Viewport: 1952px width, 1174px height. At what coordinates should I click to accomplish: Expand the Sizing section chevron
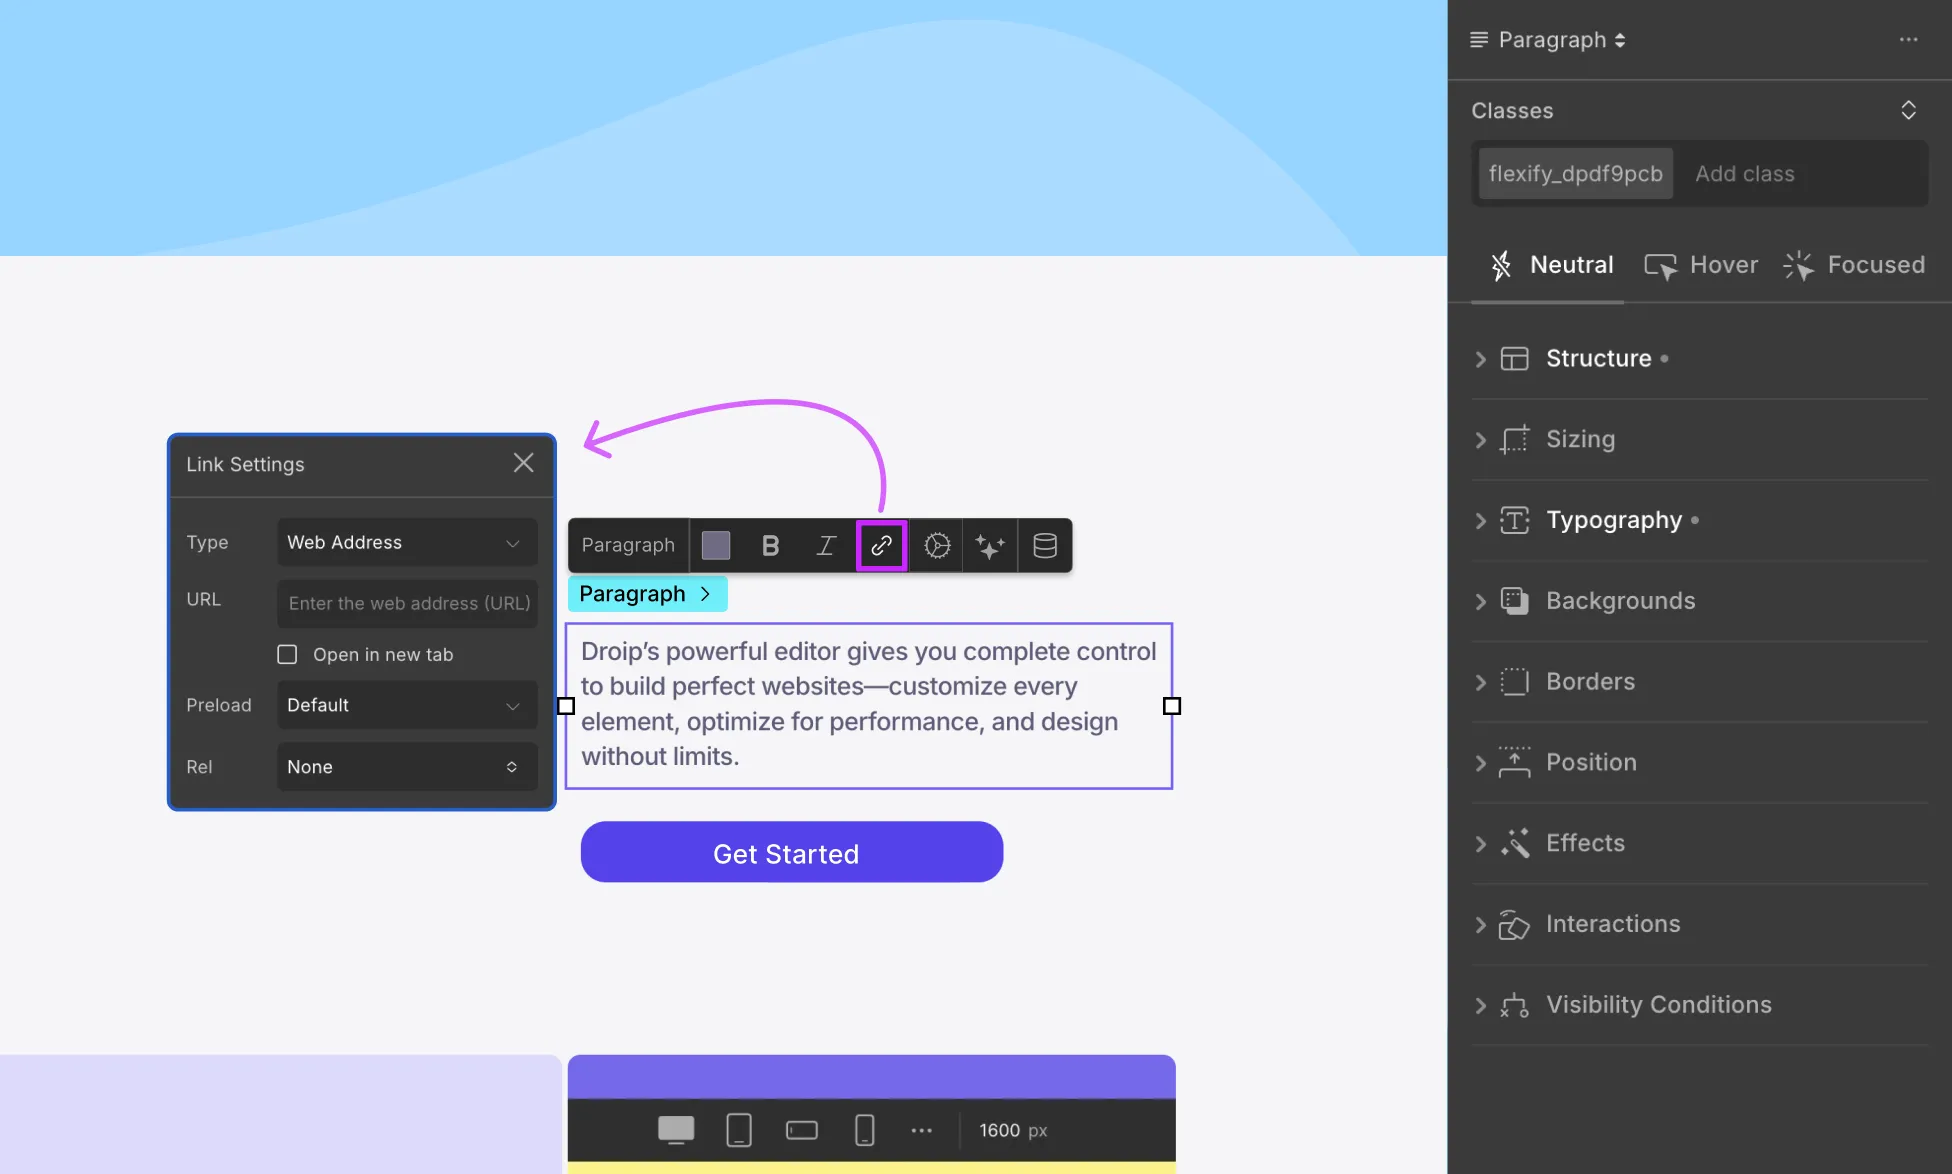coord(1481,440)
